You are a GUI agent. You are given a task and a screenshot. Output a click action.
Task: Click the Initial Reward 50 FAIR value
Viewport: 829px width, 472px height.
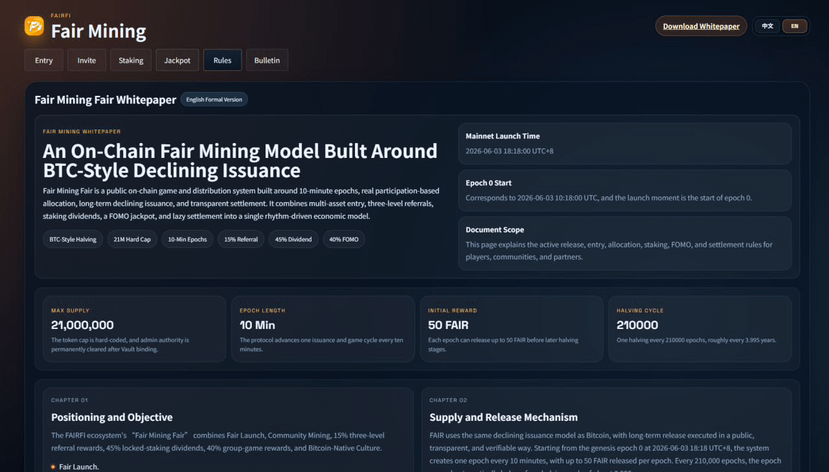(448, 325)
